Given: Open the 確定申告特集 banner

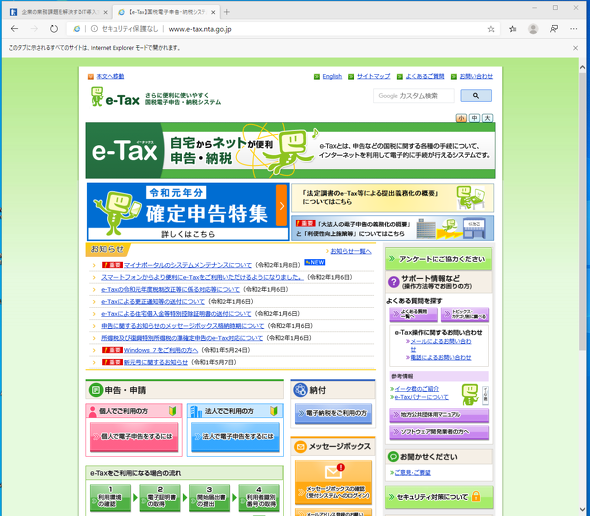Looking at the screenshot, I should (188, 212).
